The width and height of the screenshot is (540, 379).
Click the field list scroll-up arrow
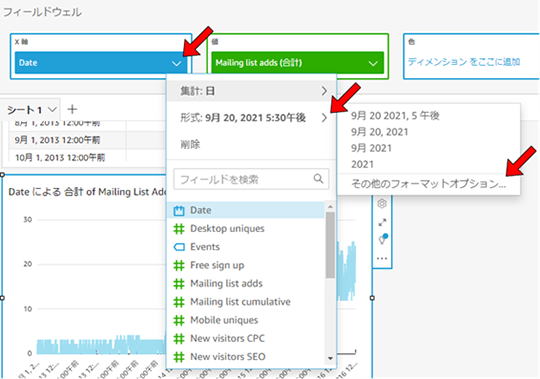click(x=330, y=207)
